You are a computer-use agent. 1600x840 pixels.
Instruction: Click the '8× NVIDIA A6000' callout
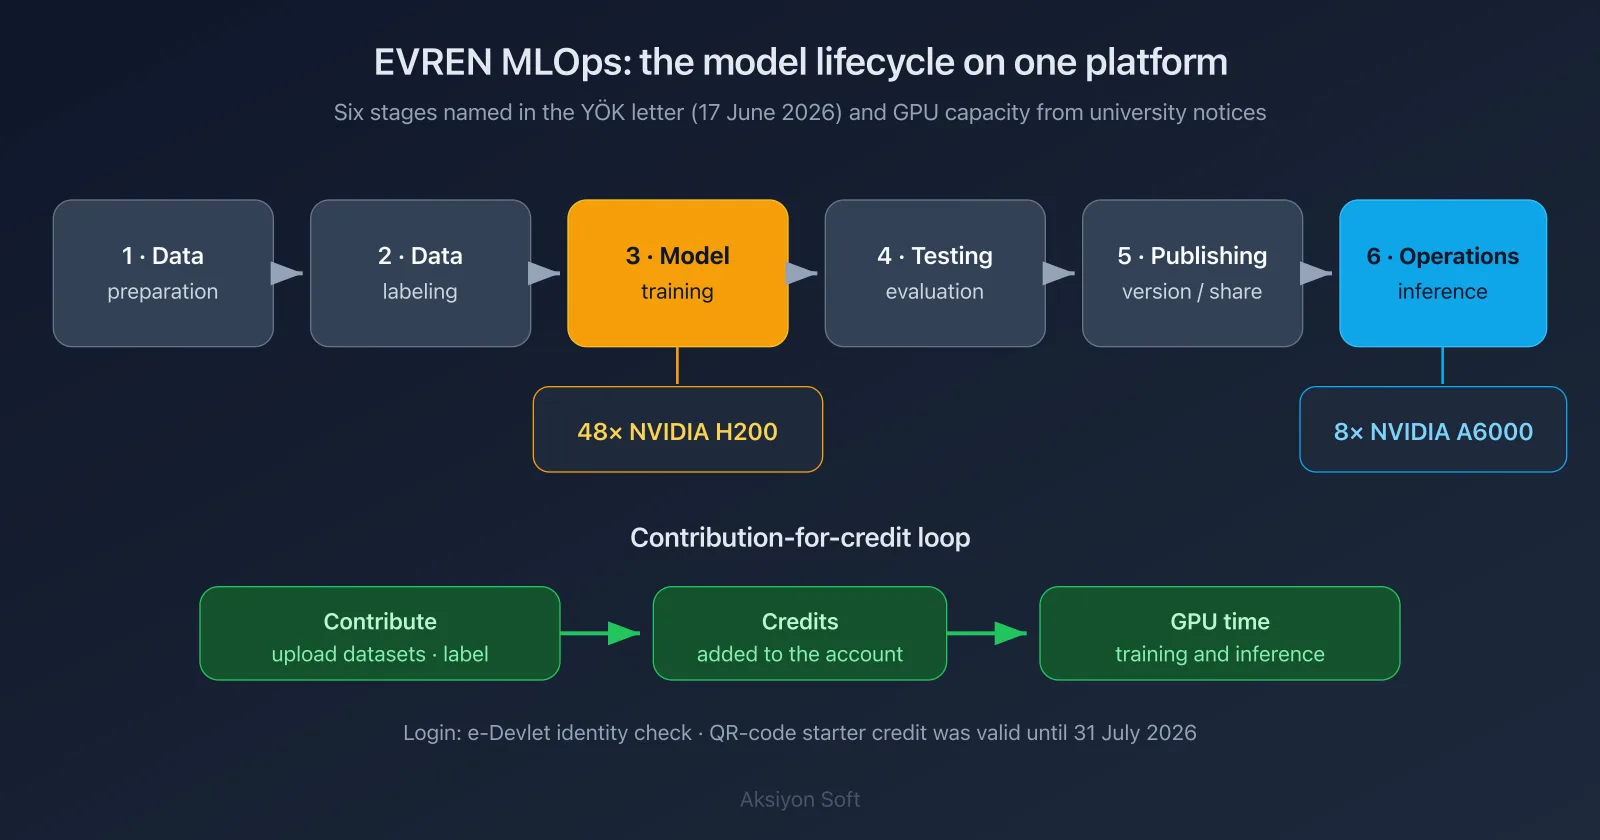[x=1433, y=430]
